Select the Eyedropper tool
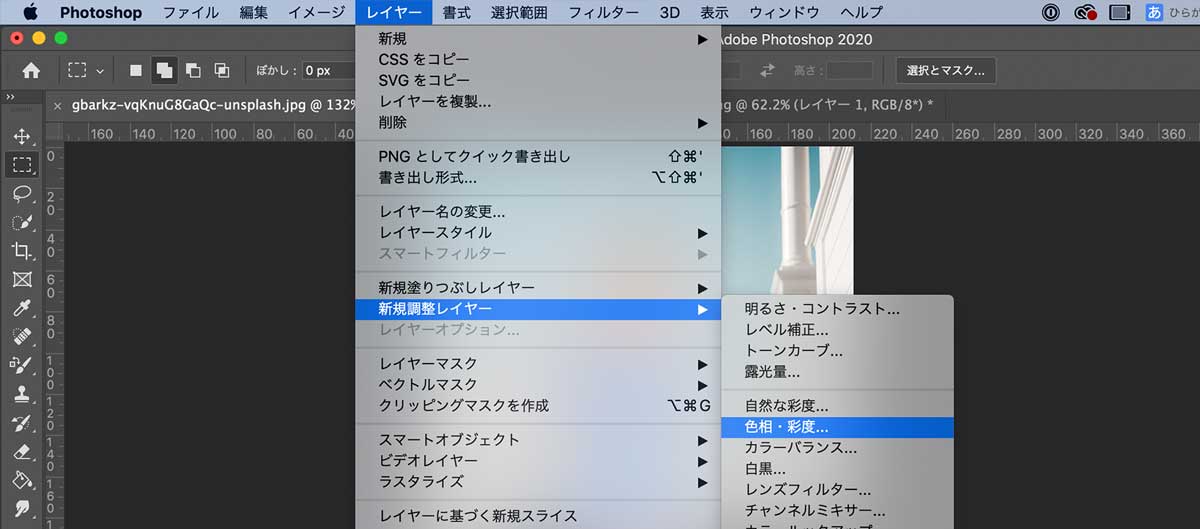Screen dimensions: 1200x529 [22, 308]
